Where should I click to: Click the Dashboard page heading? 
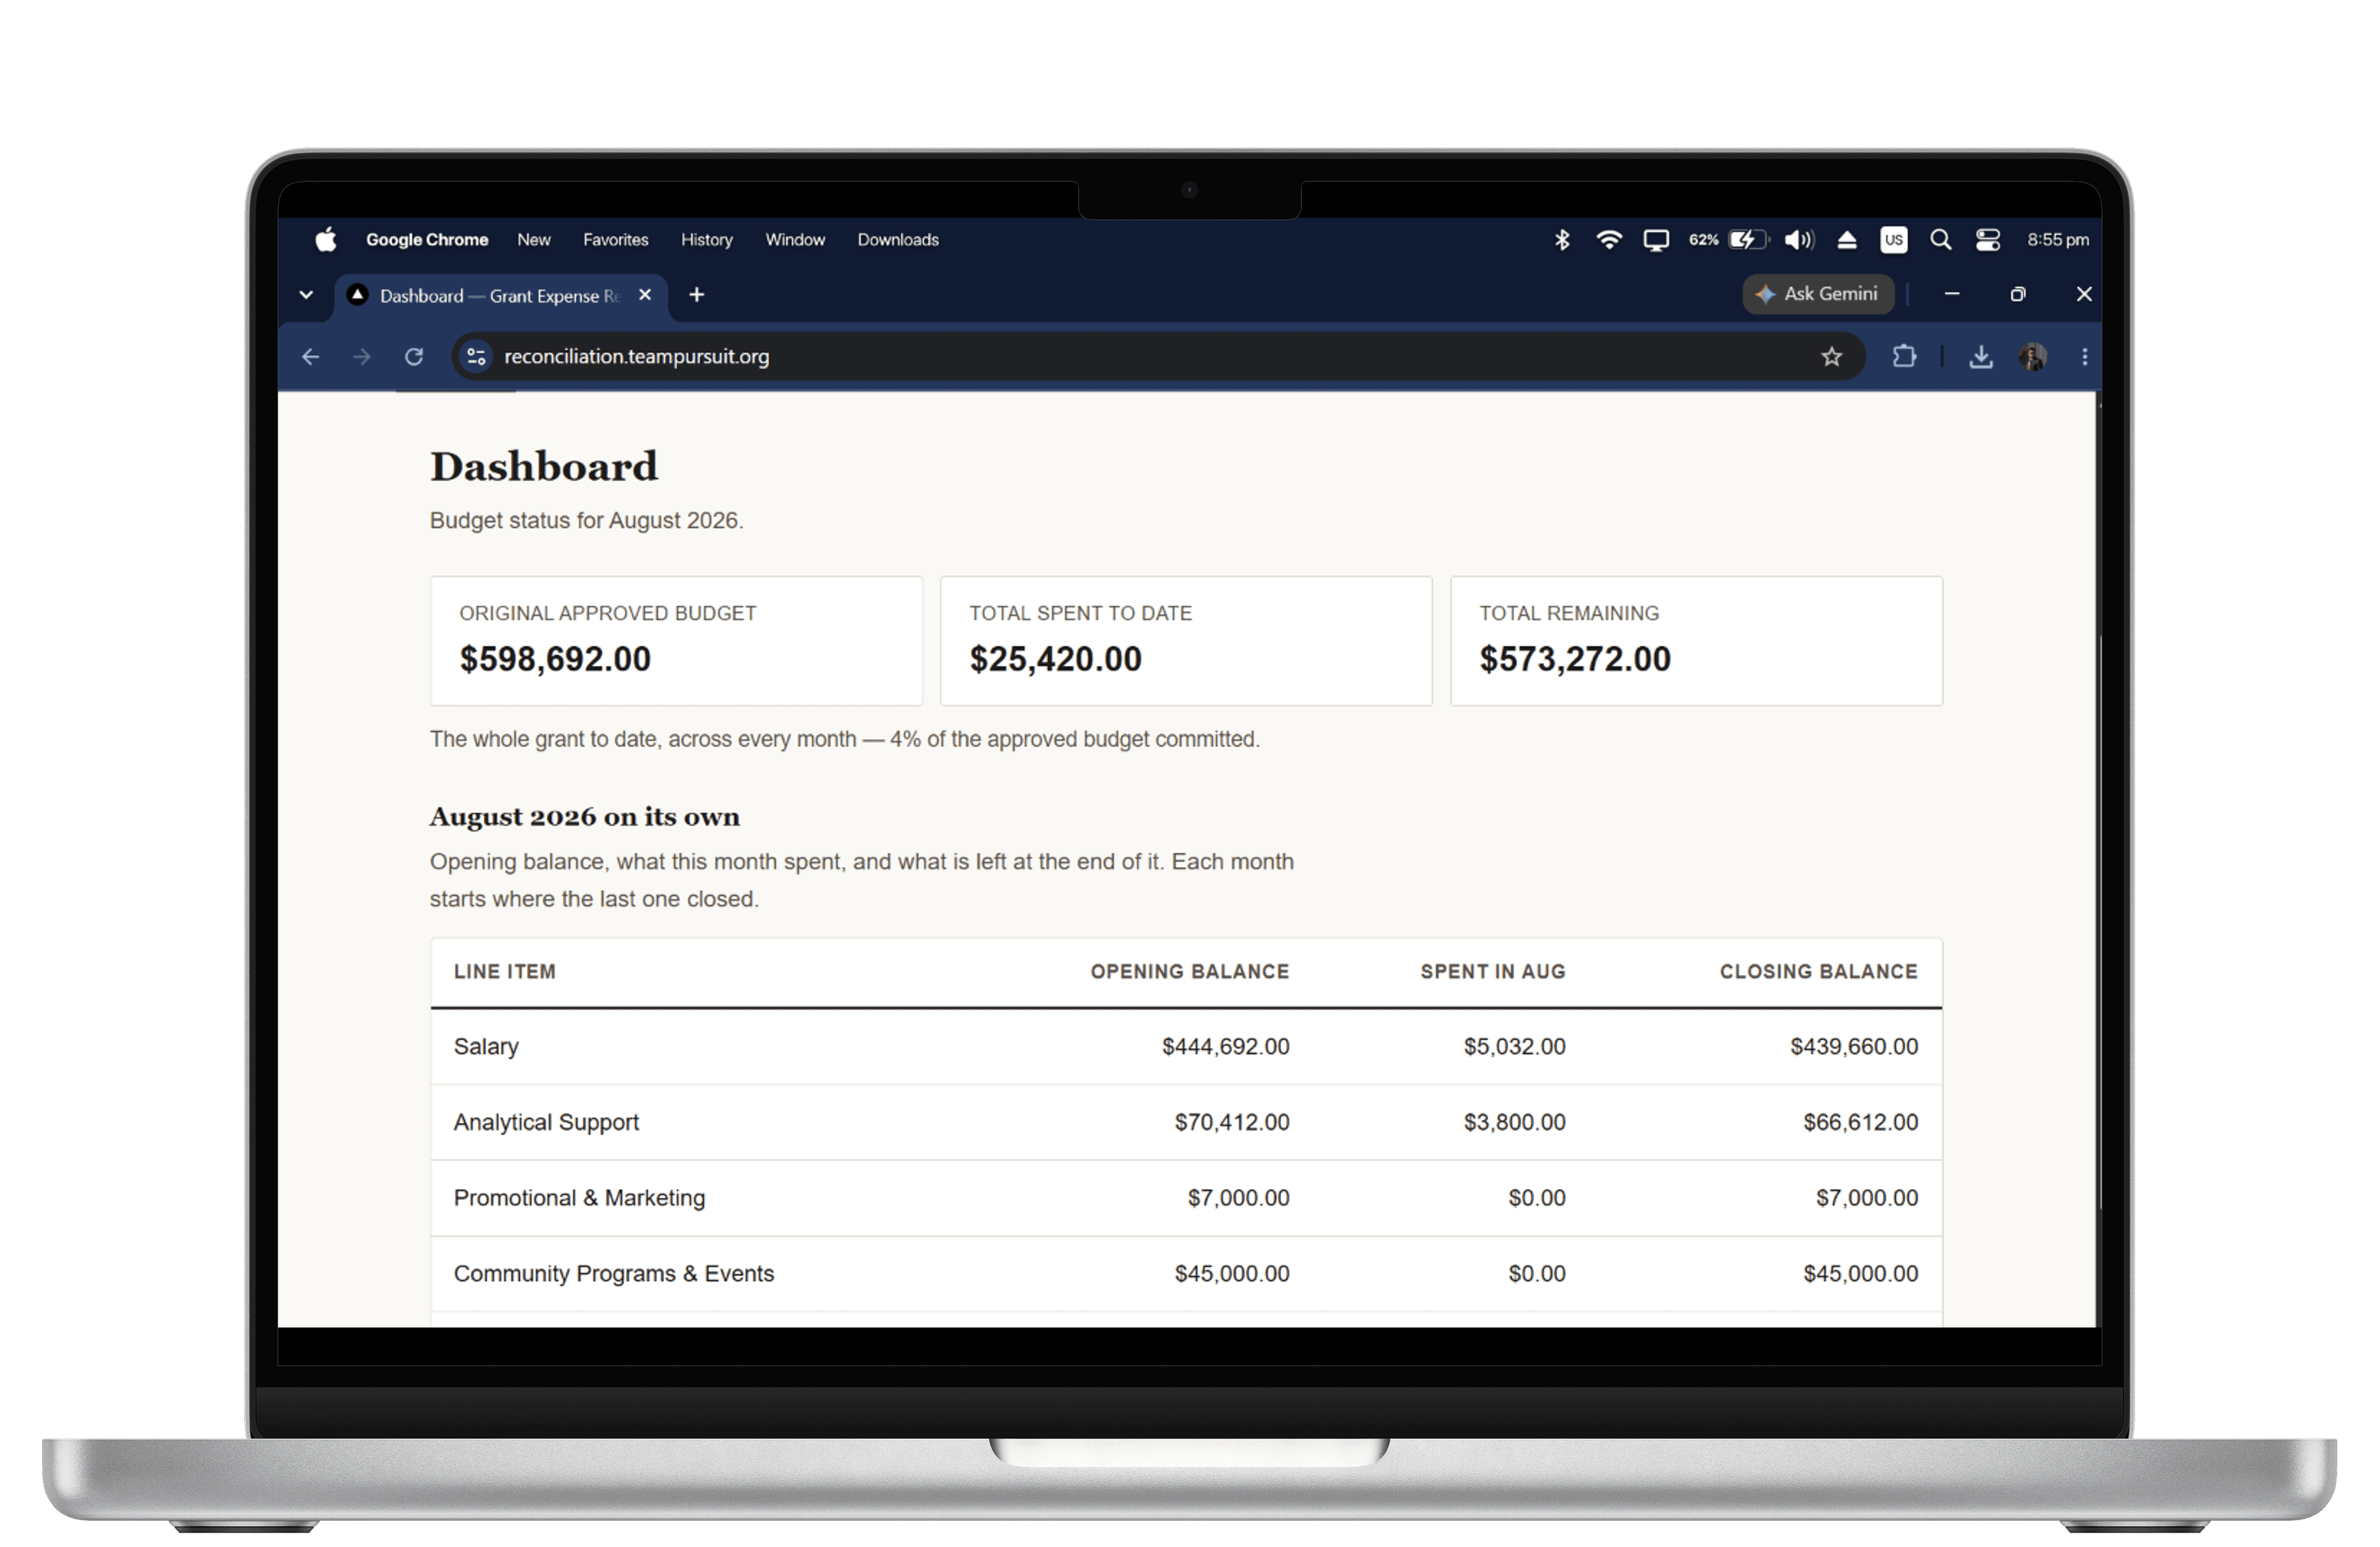pos(544,467)
